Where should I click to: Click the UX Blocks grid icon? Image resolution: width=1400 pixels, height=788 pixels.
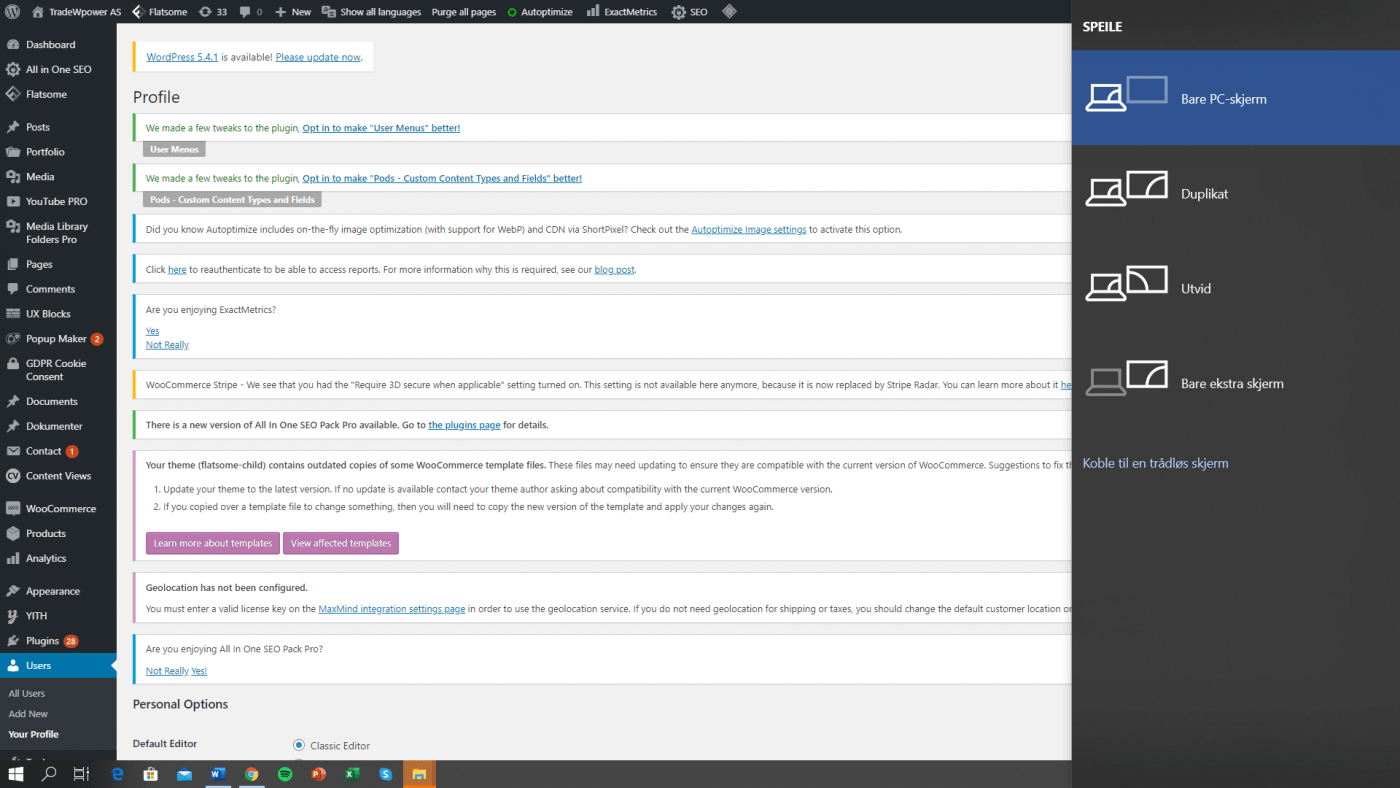[13, 314]
